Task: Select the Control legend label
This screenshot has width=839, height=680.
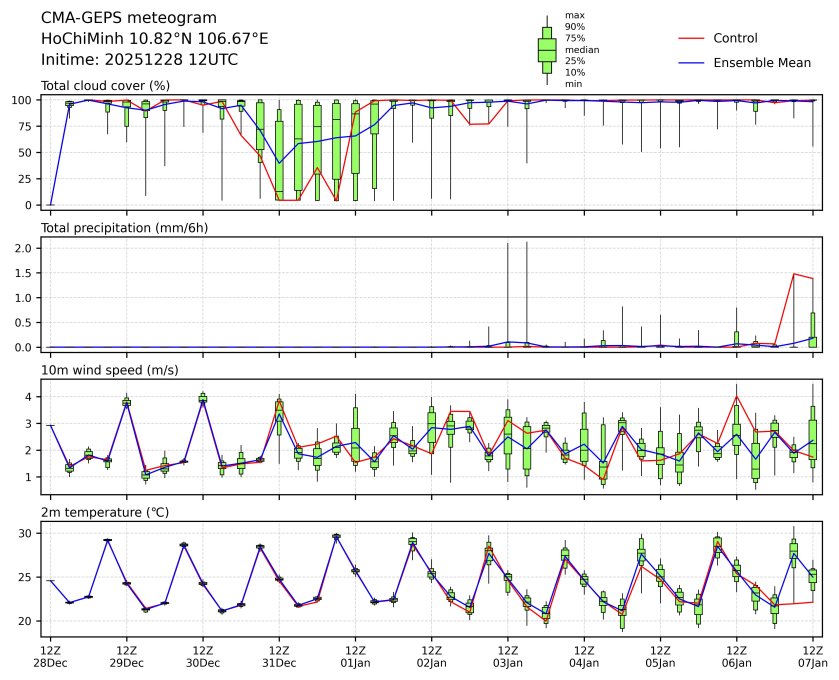Action: (x=735, y=38)
